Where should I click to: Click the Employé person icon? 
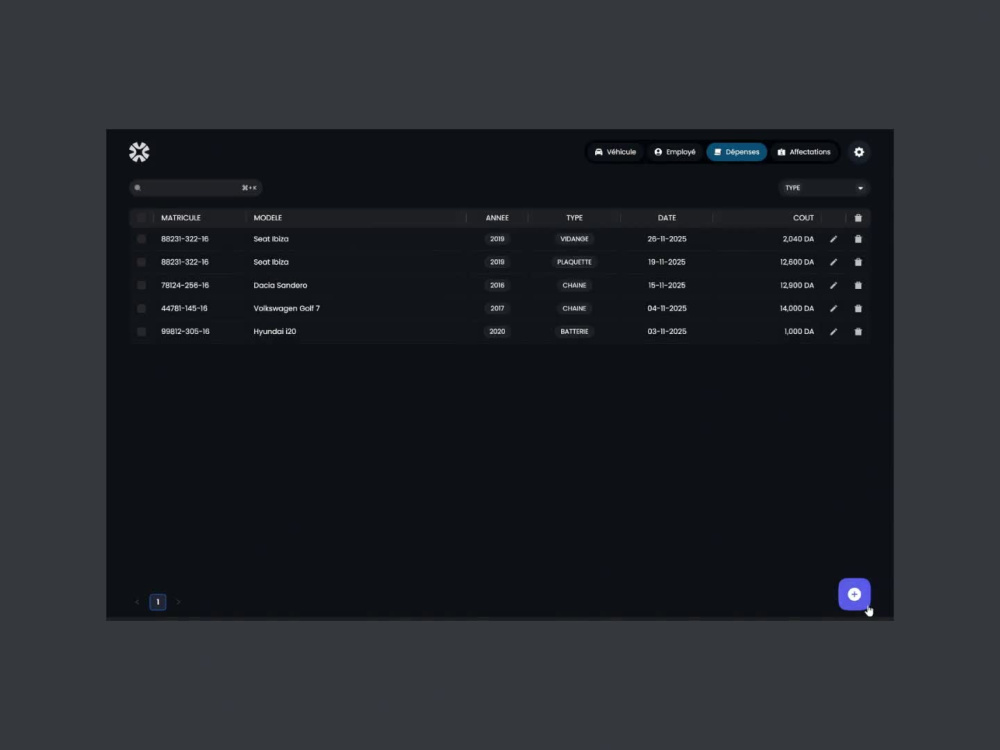659,151
